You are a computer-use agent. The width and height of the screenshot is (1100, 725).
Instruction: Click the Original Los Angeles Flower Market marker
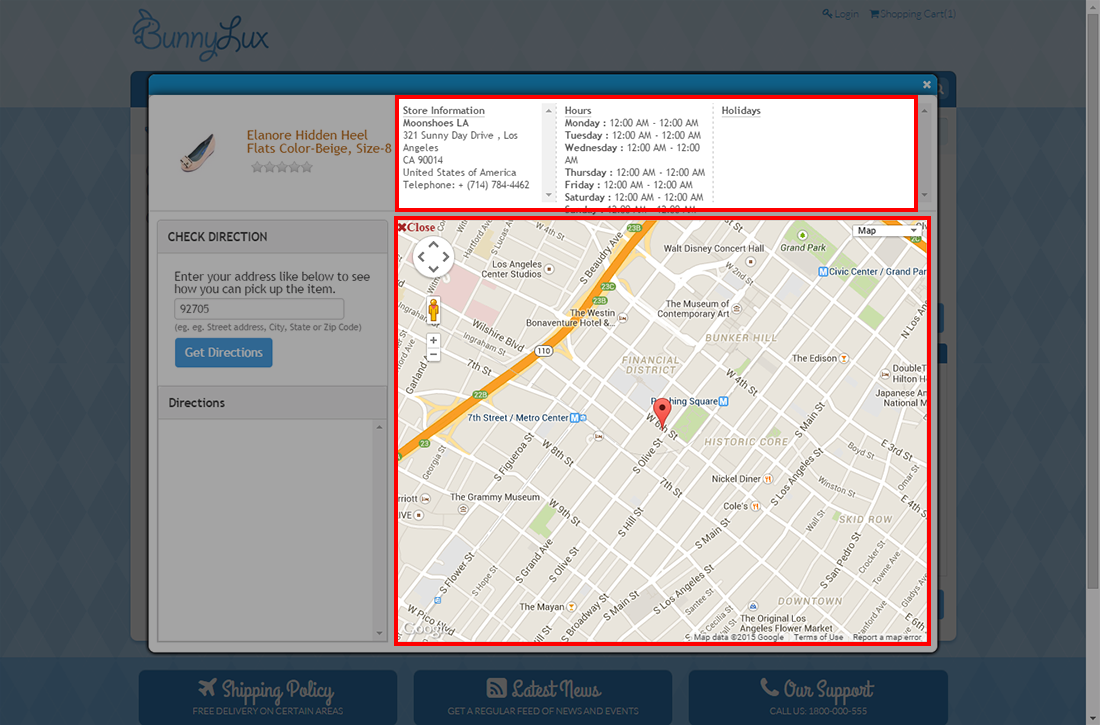[753, 606]
